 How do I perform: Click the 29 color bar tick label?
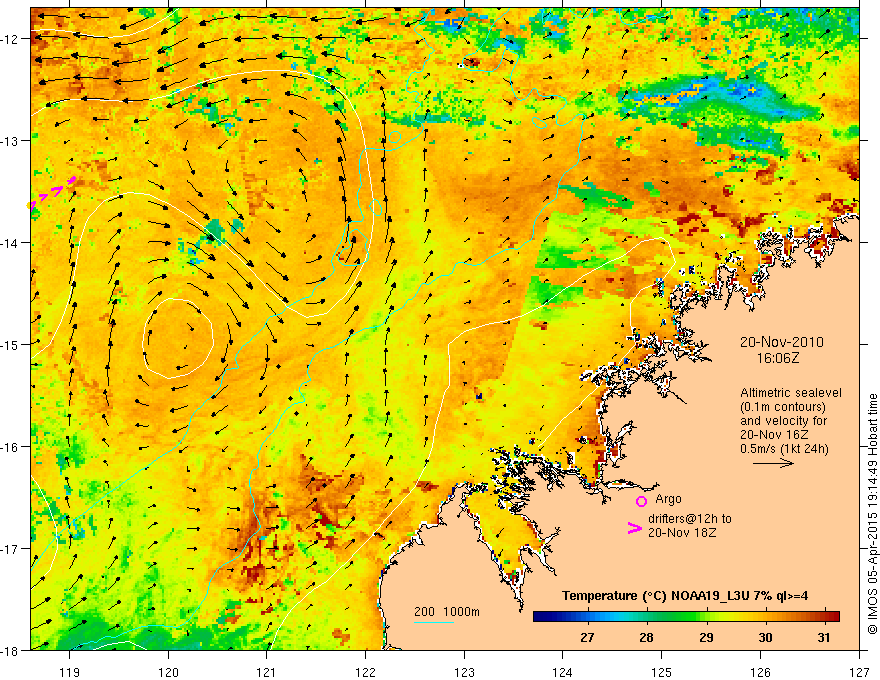pyautogui.click(x=706, y=638)
